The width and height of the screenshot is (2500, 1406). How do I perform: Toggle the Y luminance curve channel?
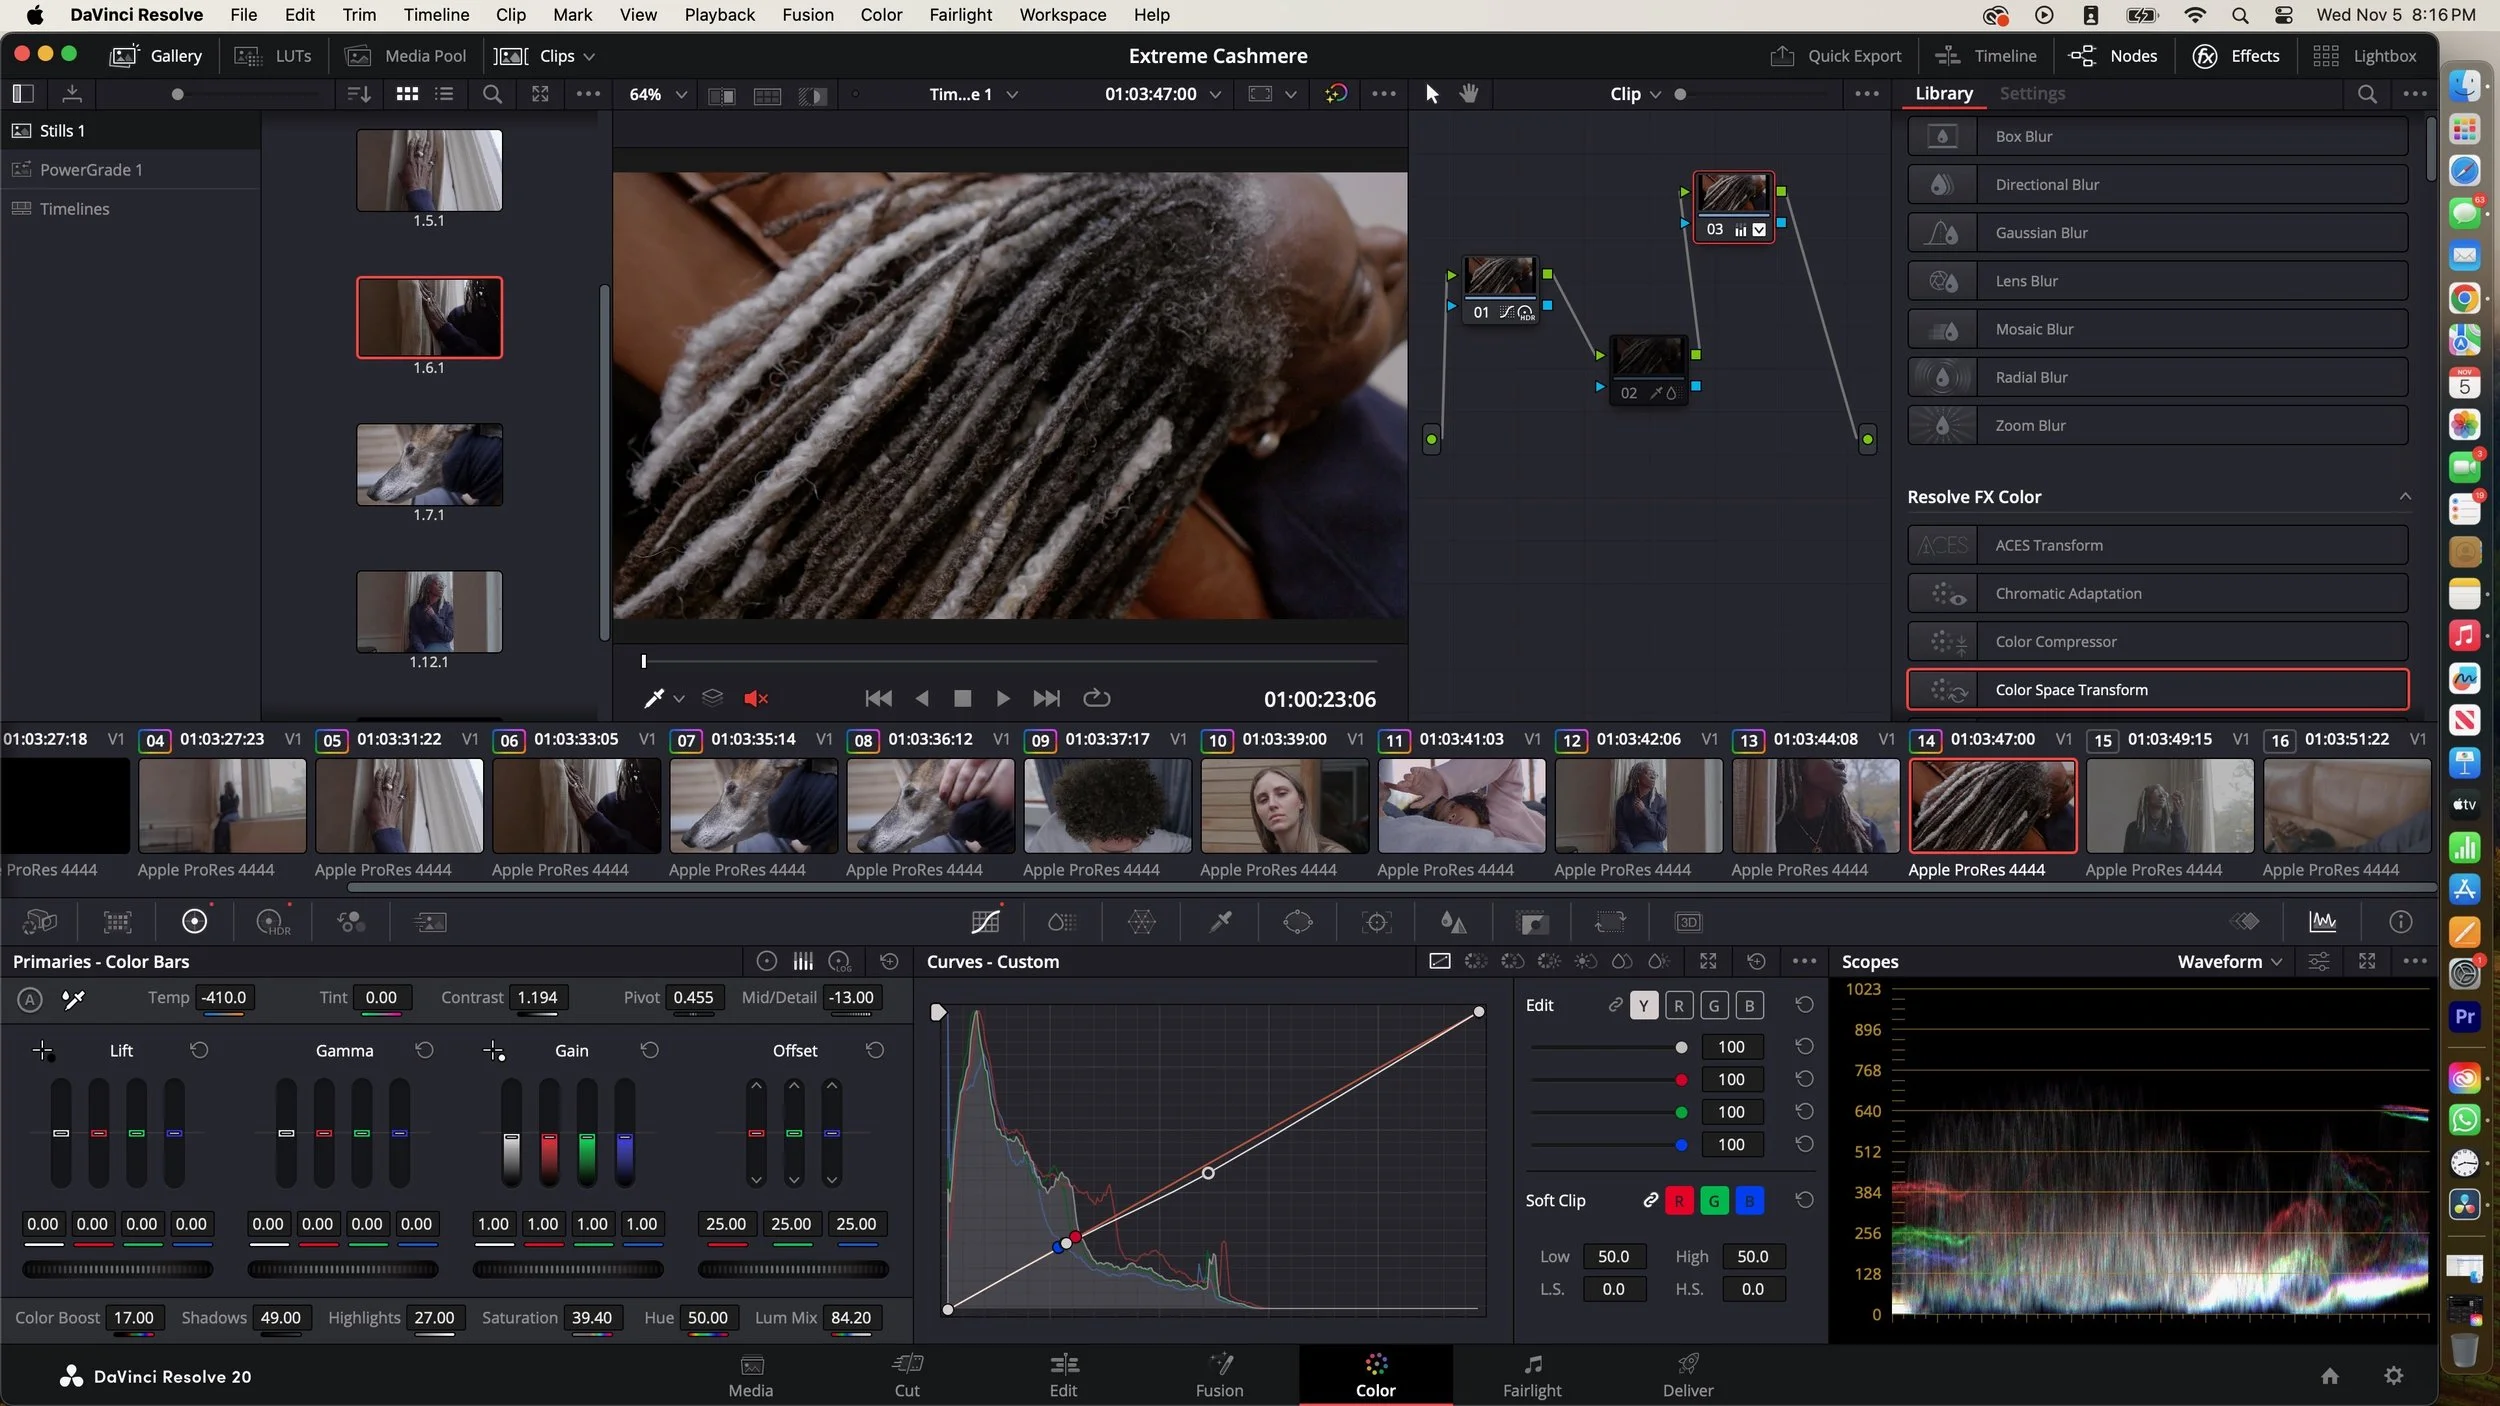[1643, 1005]
